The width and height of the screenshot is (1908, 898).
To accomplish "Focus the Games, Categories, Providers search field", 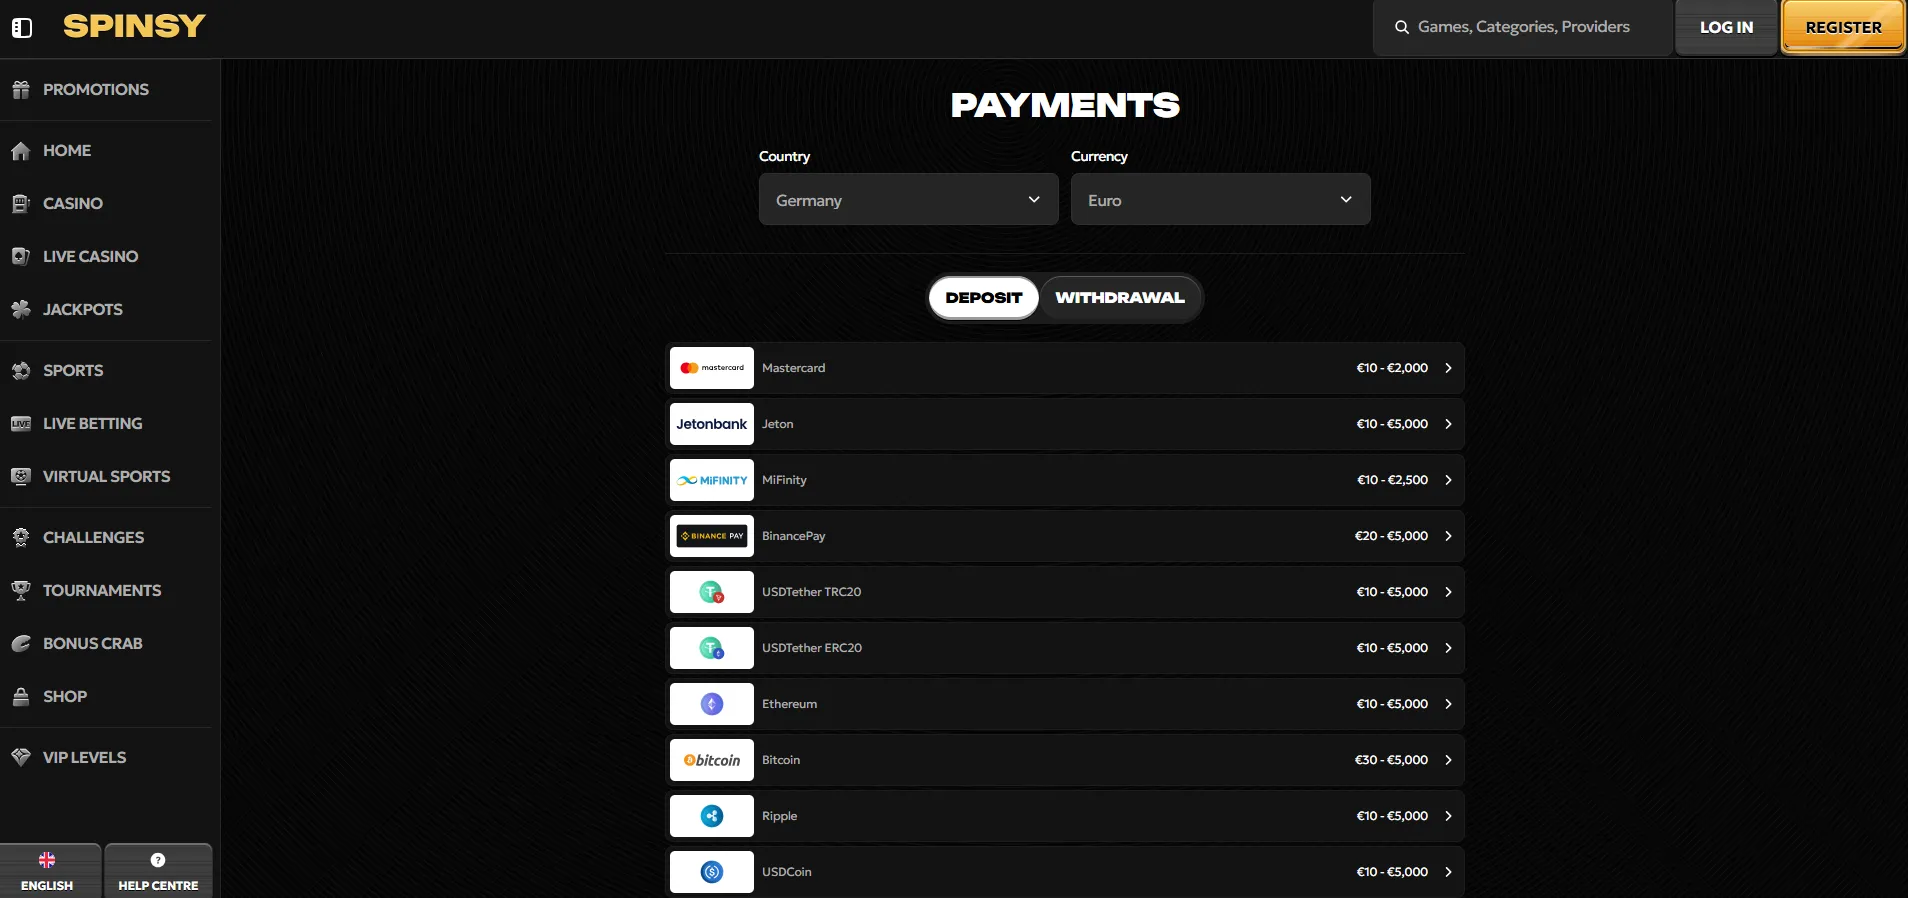I will coord(1523,28).
